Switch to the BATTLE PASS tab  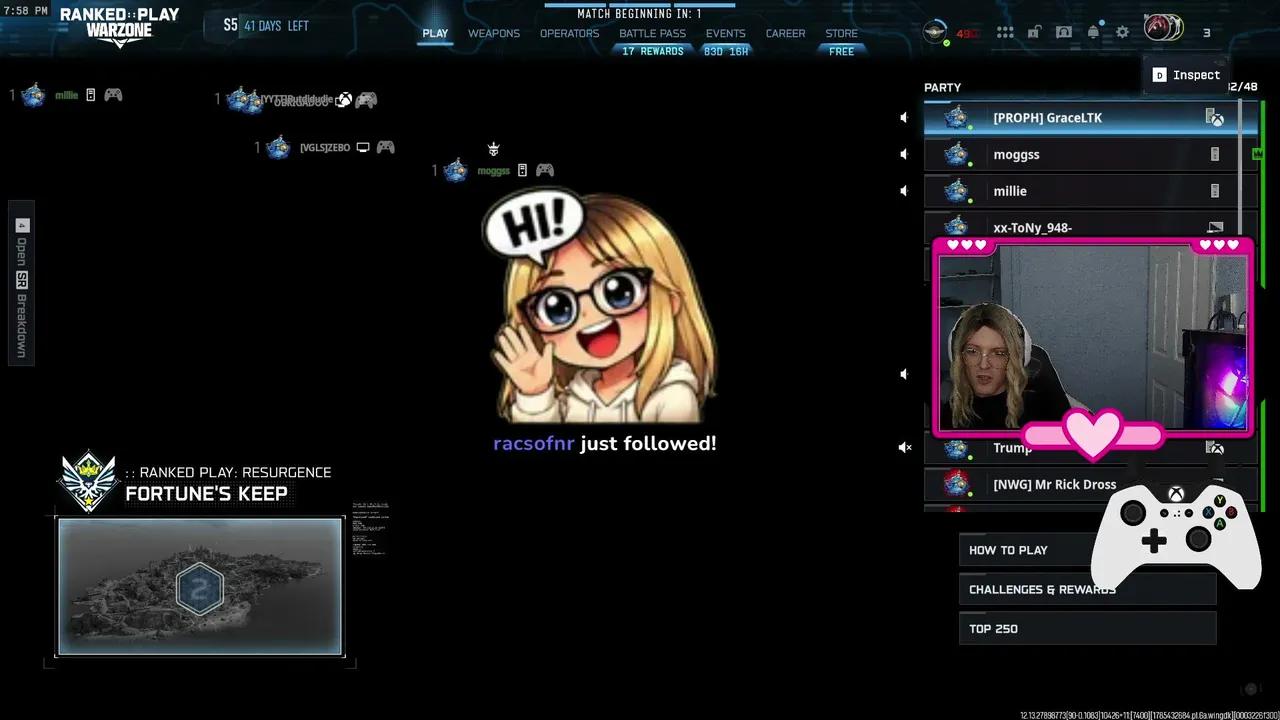pos(652,33)
